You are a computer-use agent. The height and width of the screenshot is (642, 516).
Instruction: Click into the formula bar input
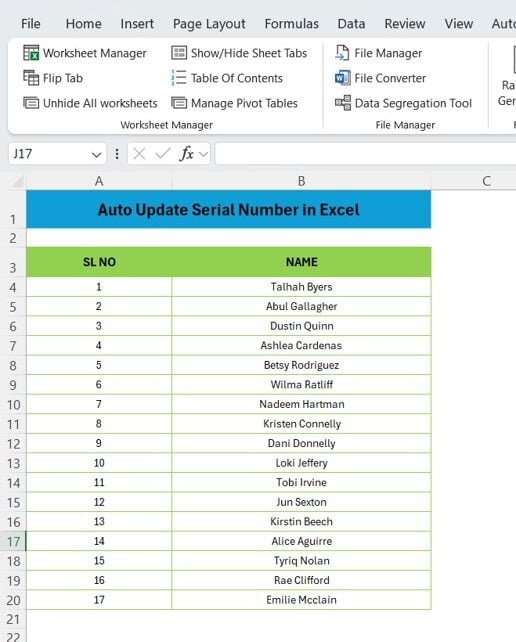pos(365,154)
